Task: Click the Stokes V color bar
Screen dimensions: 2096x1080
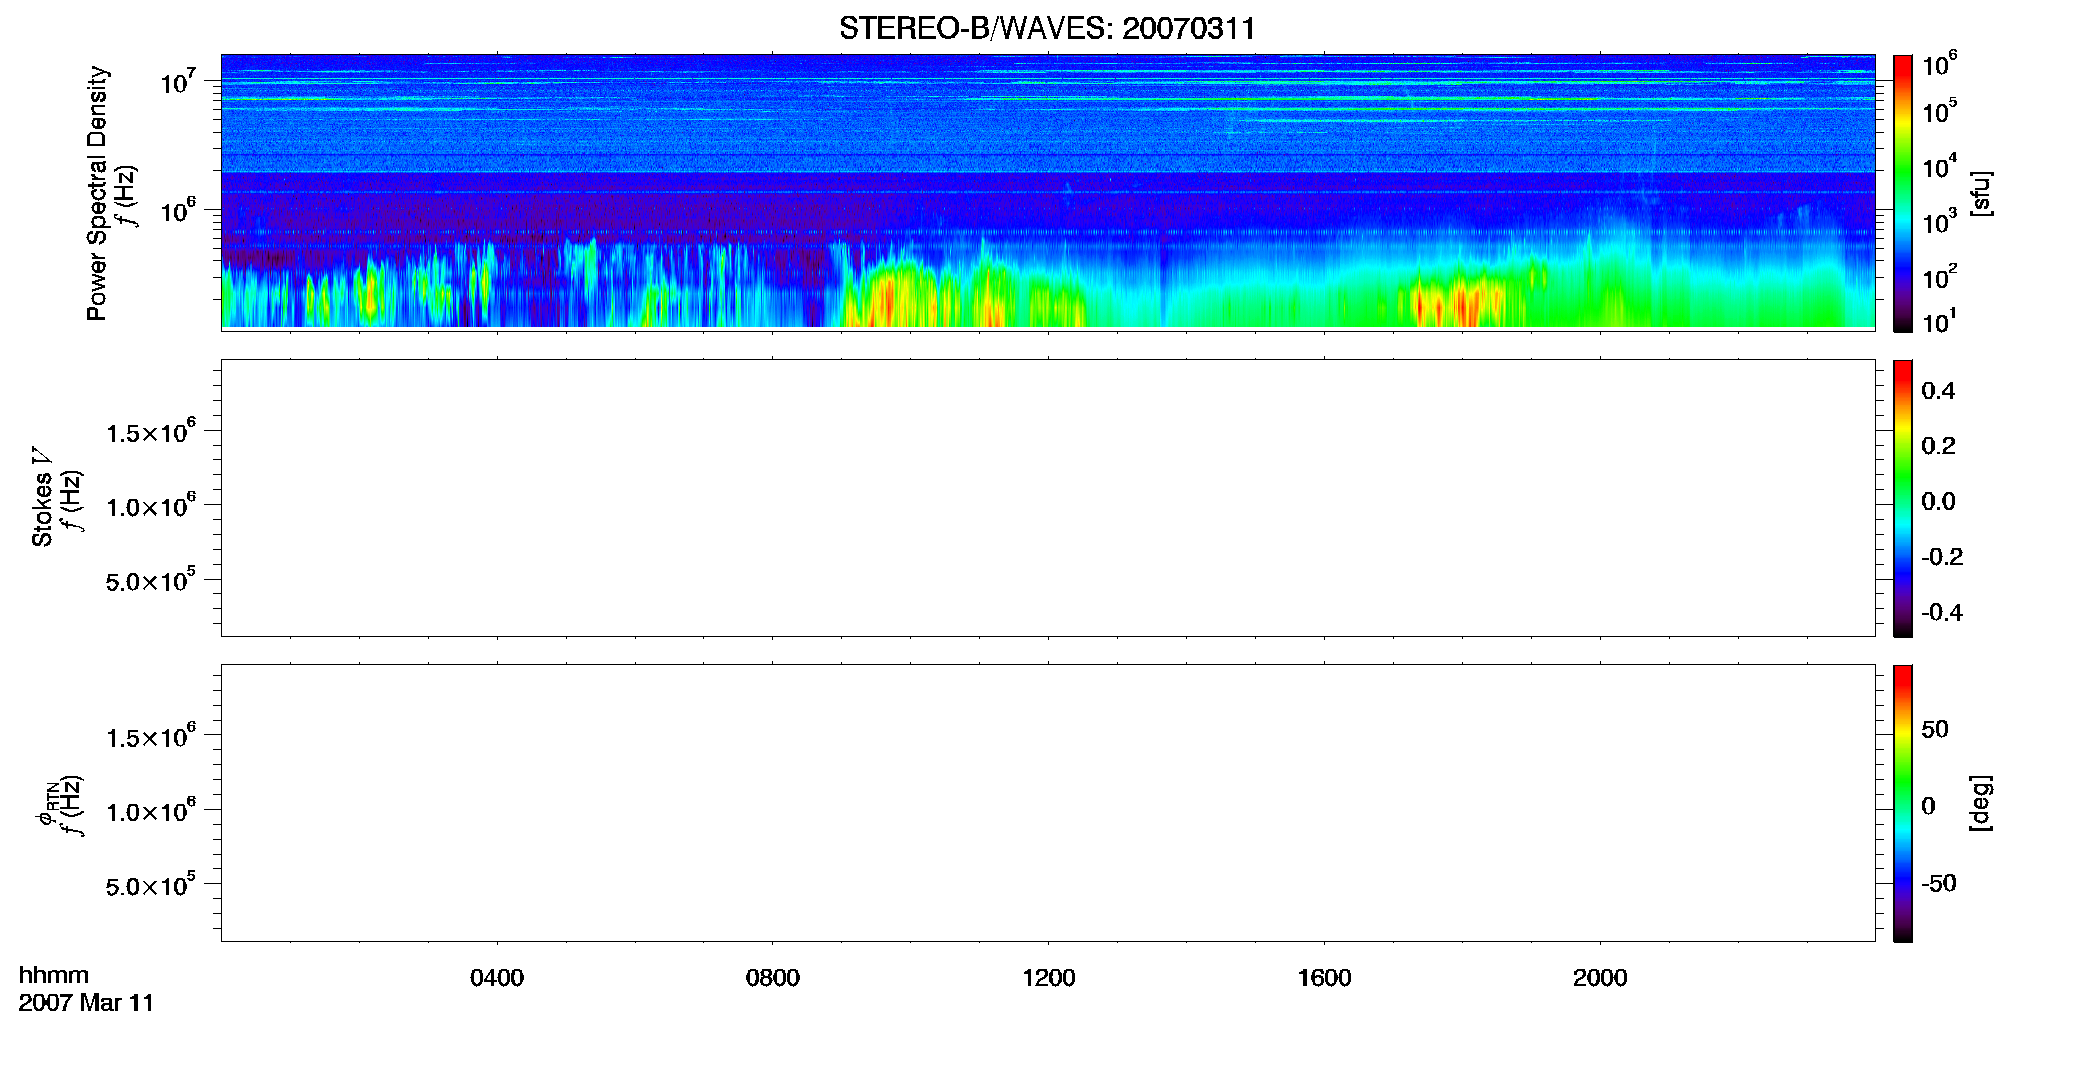Action: pyautogui.click(x=1902, y=498)
